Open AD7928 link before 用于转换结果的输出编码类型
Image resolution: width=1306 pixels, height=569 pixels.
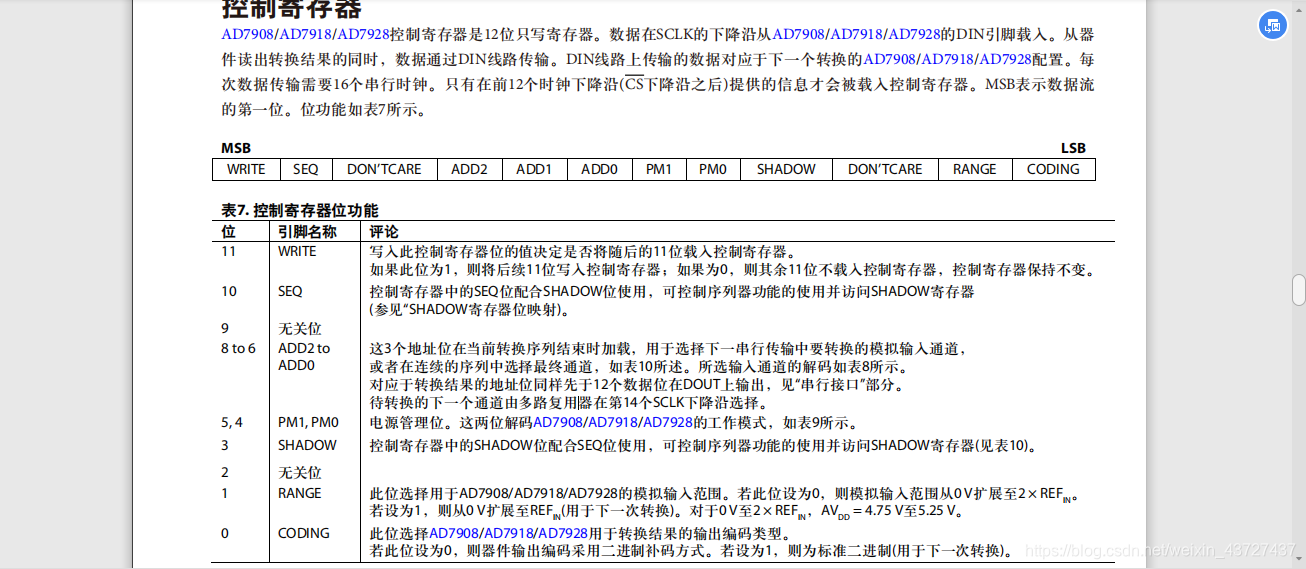[563, 533]
